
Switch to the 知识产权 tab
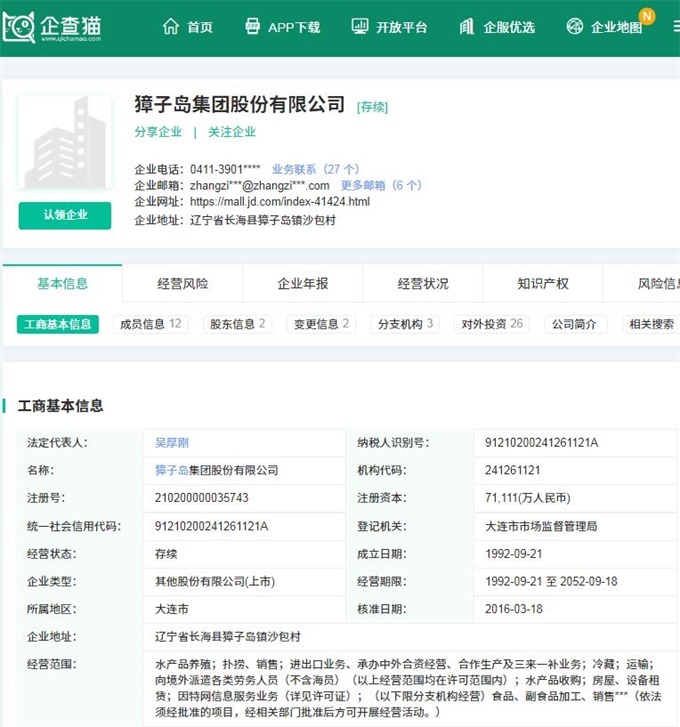543,283
